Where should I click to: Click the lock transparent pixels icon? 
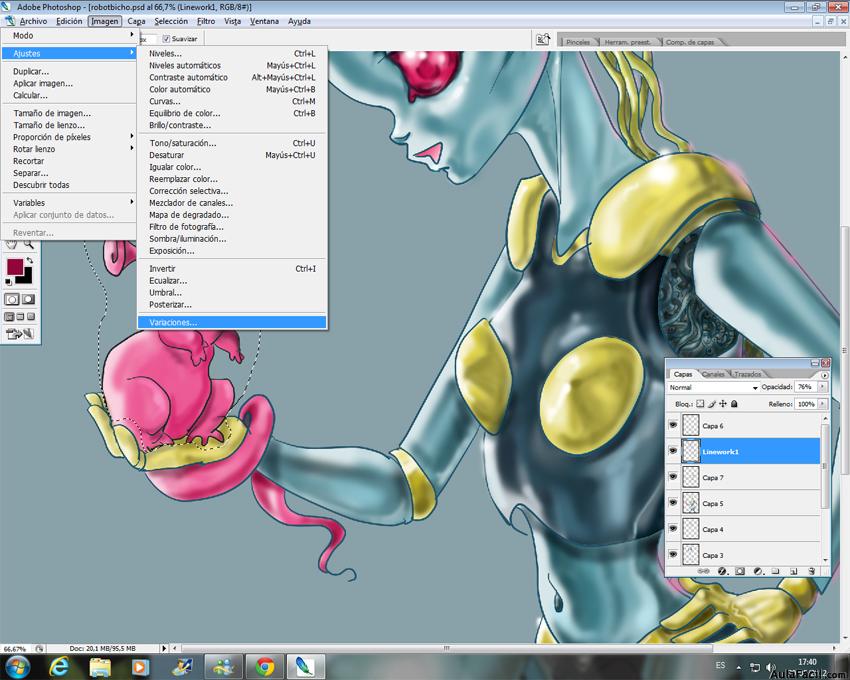(700, 404)
